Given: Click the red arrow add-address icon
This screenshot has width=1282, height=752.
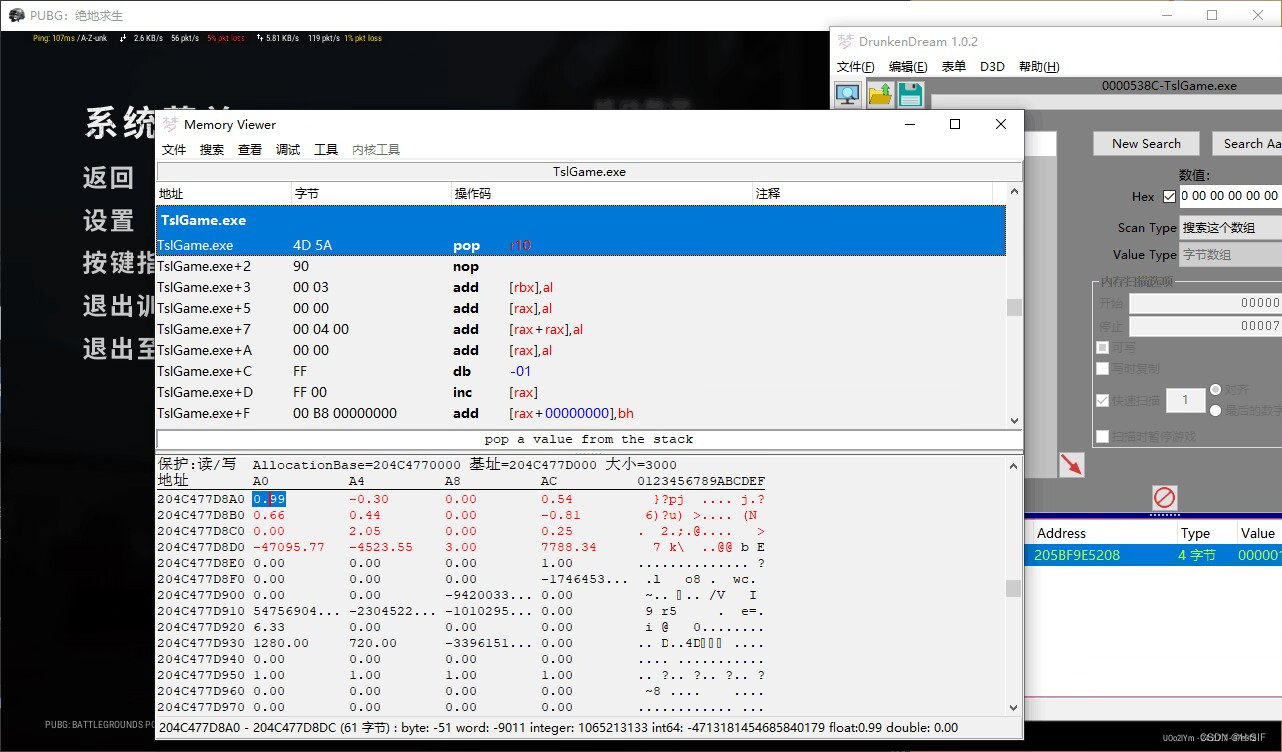Looking at the screenshot, I should pos(1072,464).
